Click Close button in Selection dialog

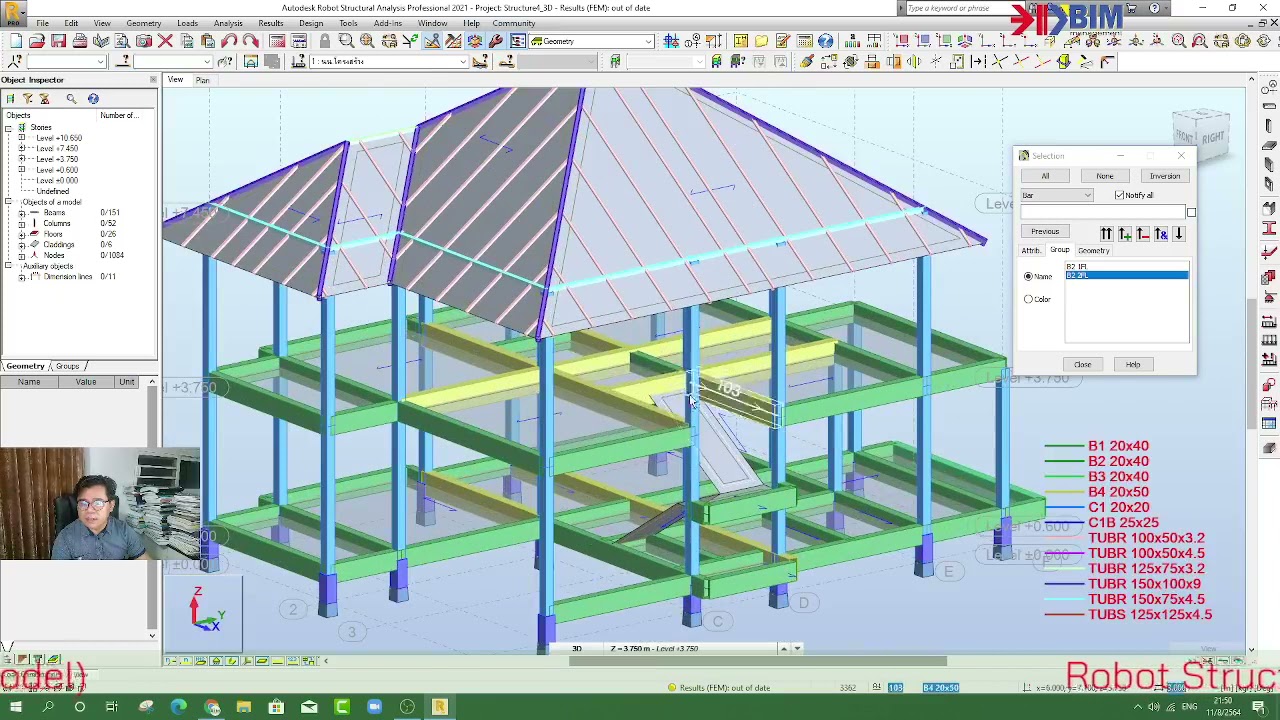1083,364
